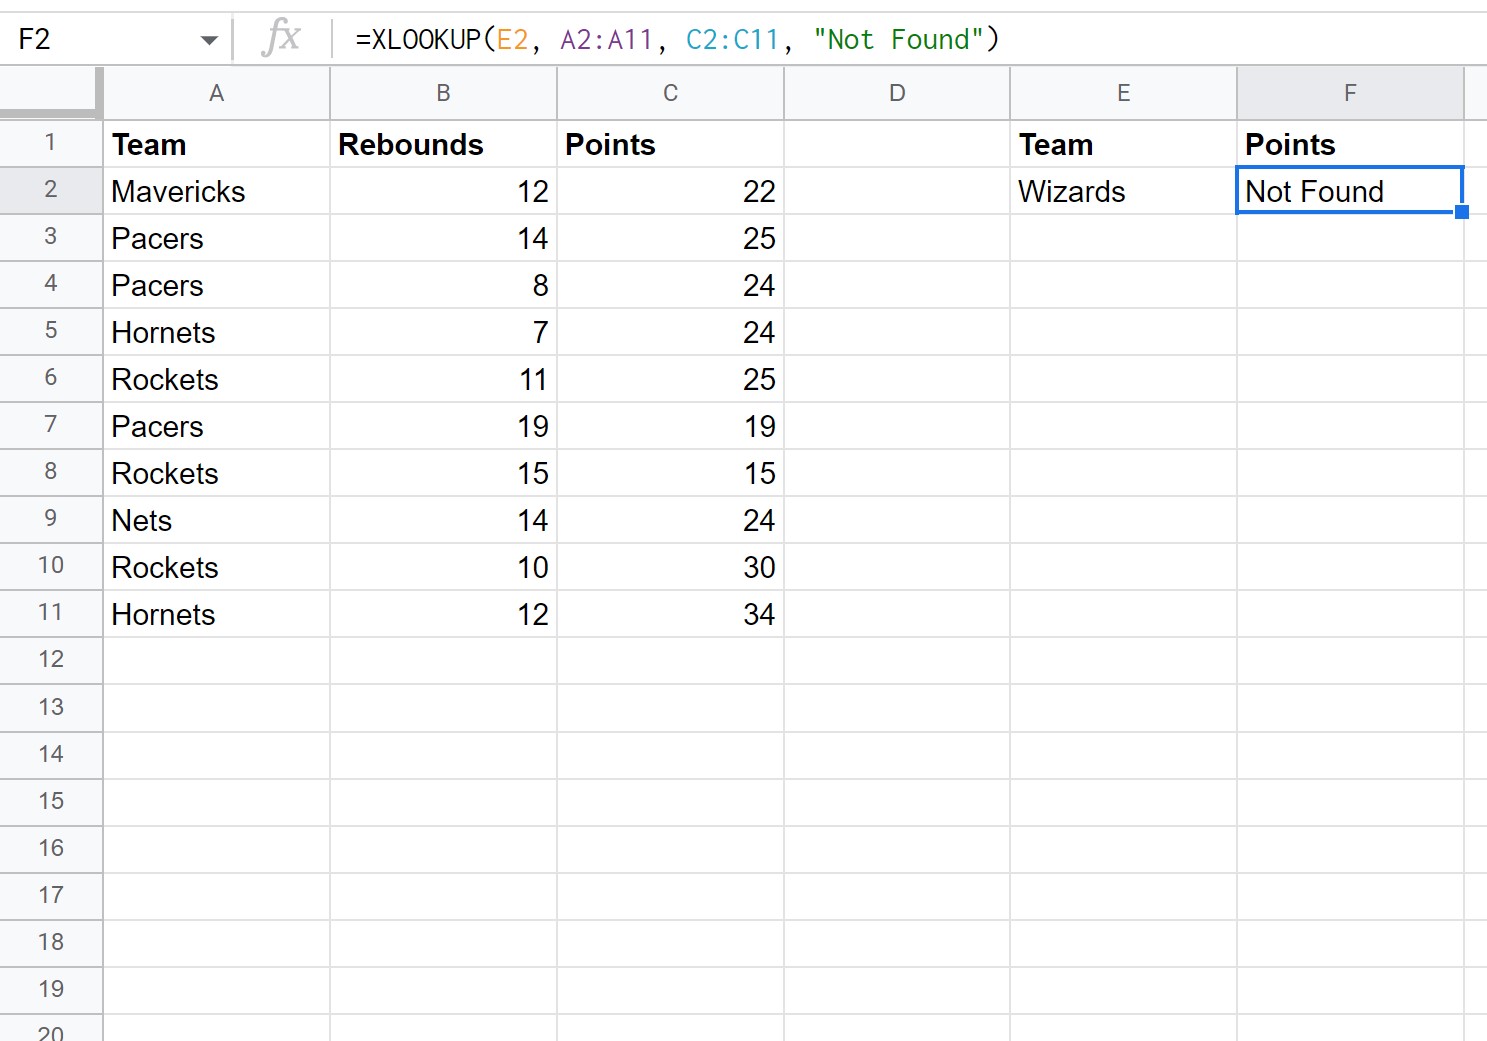Screen dimensions: 1487x1041
Task: Select row 11 header
Action: 51,613
